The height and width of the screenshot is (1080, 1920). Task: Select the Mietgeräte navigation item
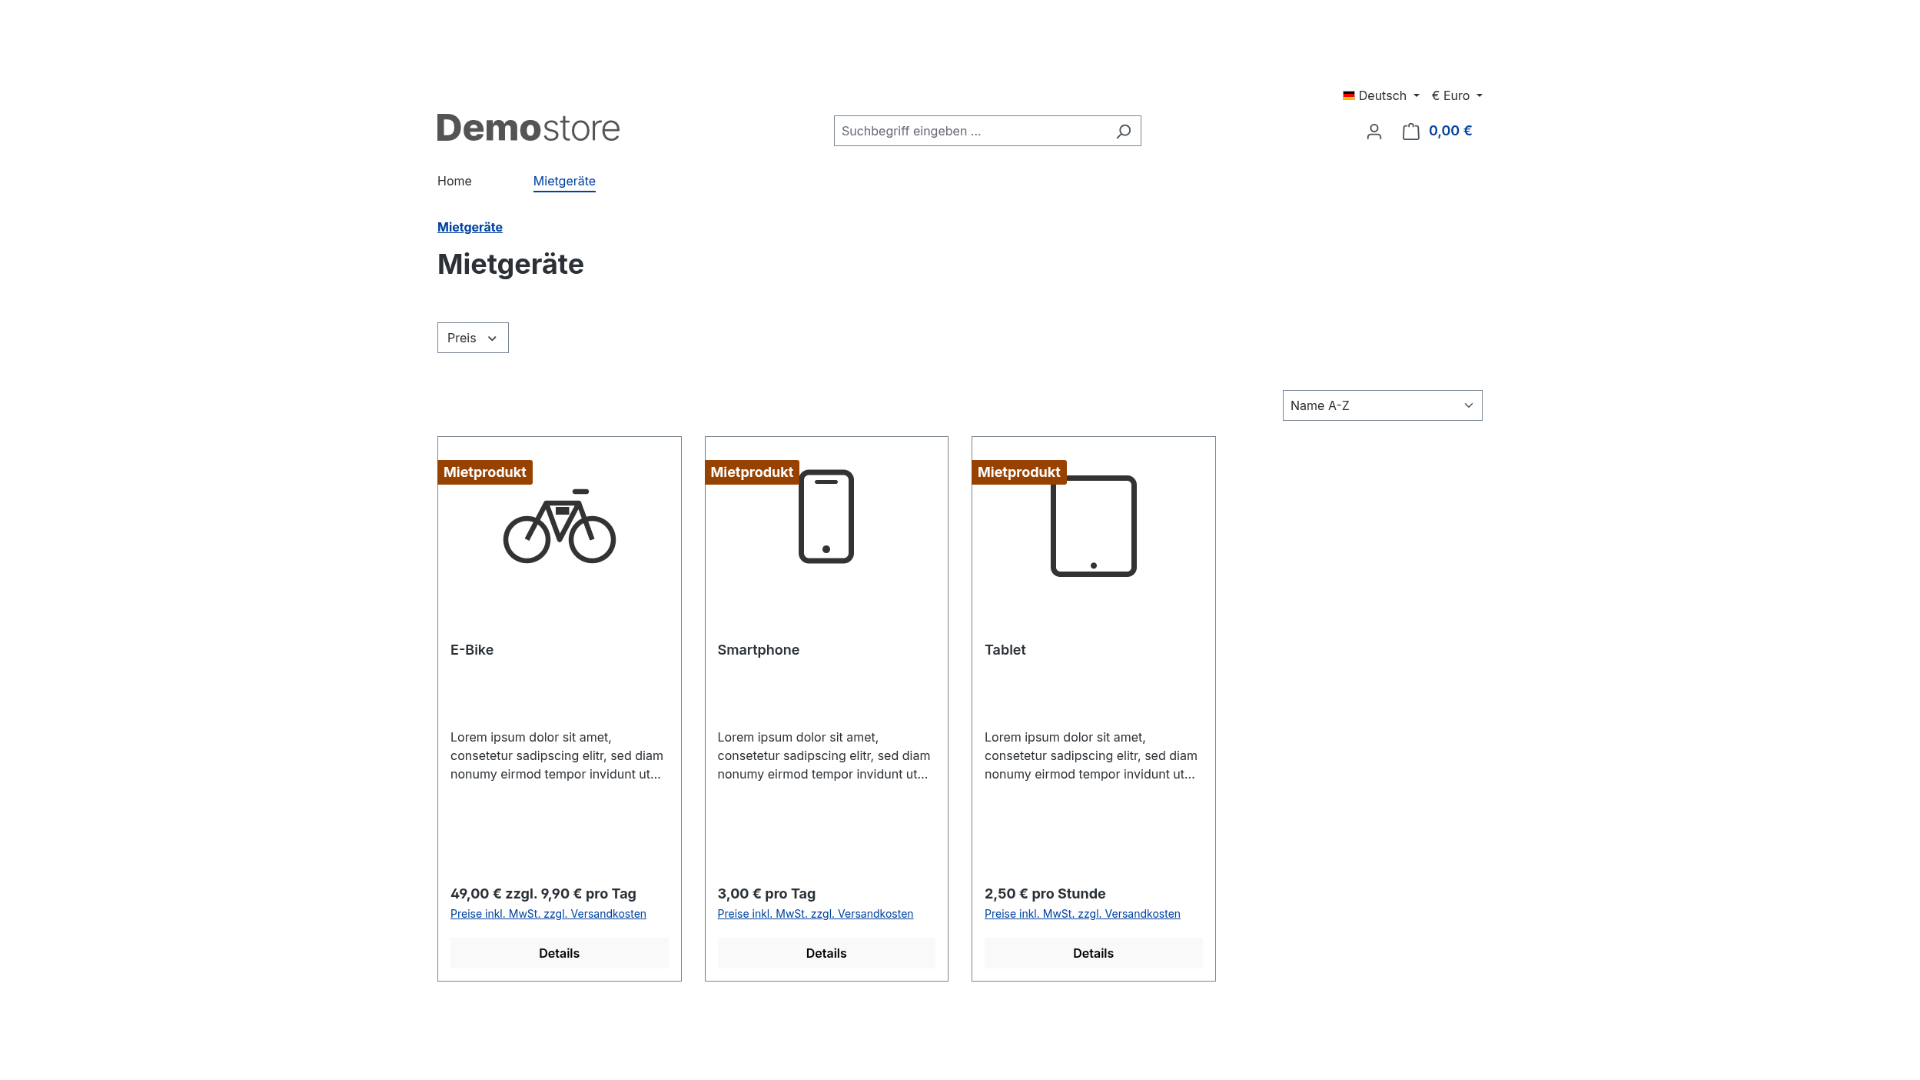(x=564, y=181)
